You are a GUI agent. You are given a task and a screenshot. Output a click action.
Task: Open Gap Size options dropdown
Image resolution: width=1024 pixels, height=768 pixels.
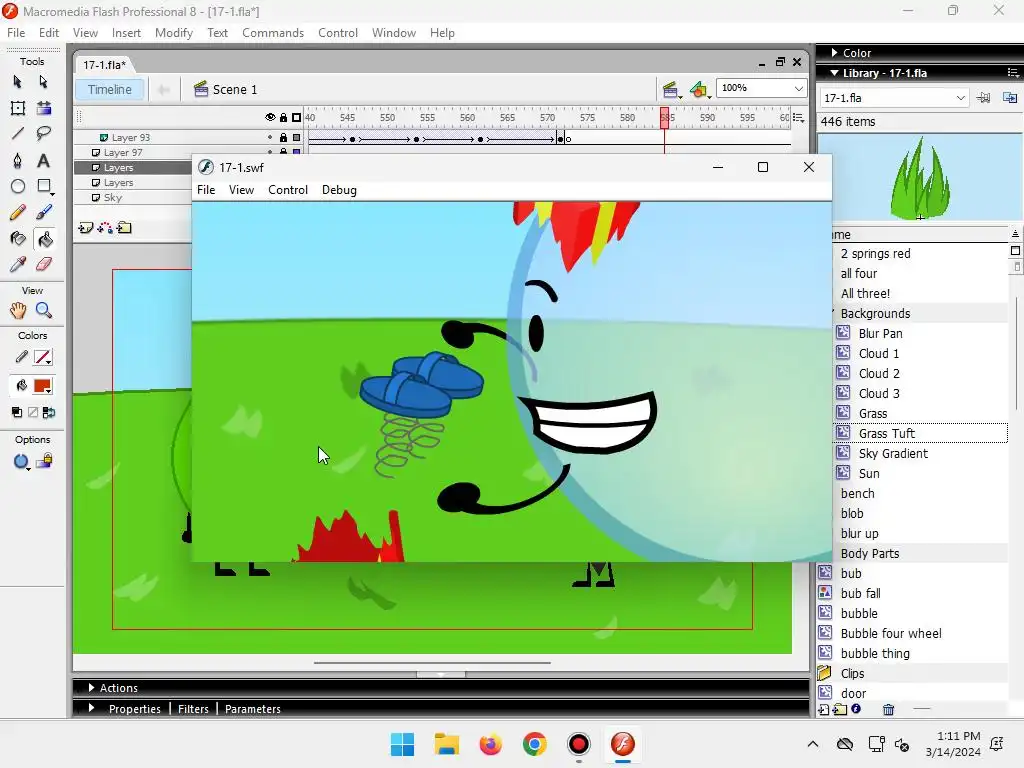[22, 462]
